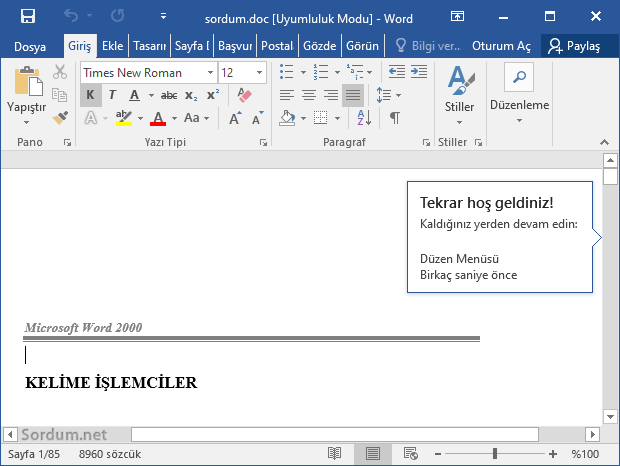Undo the last action
The image size is (620, 466).
(71, 16)
